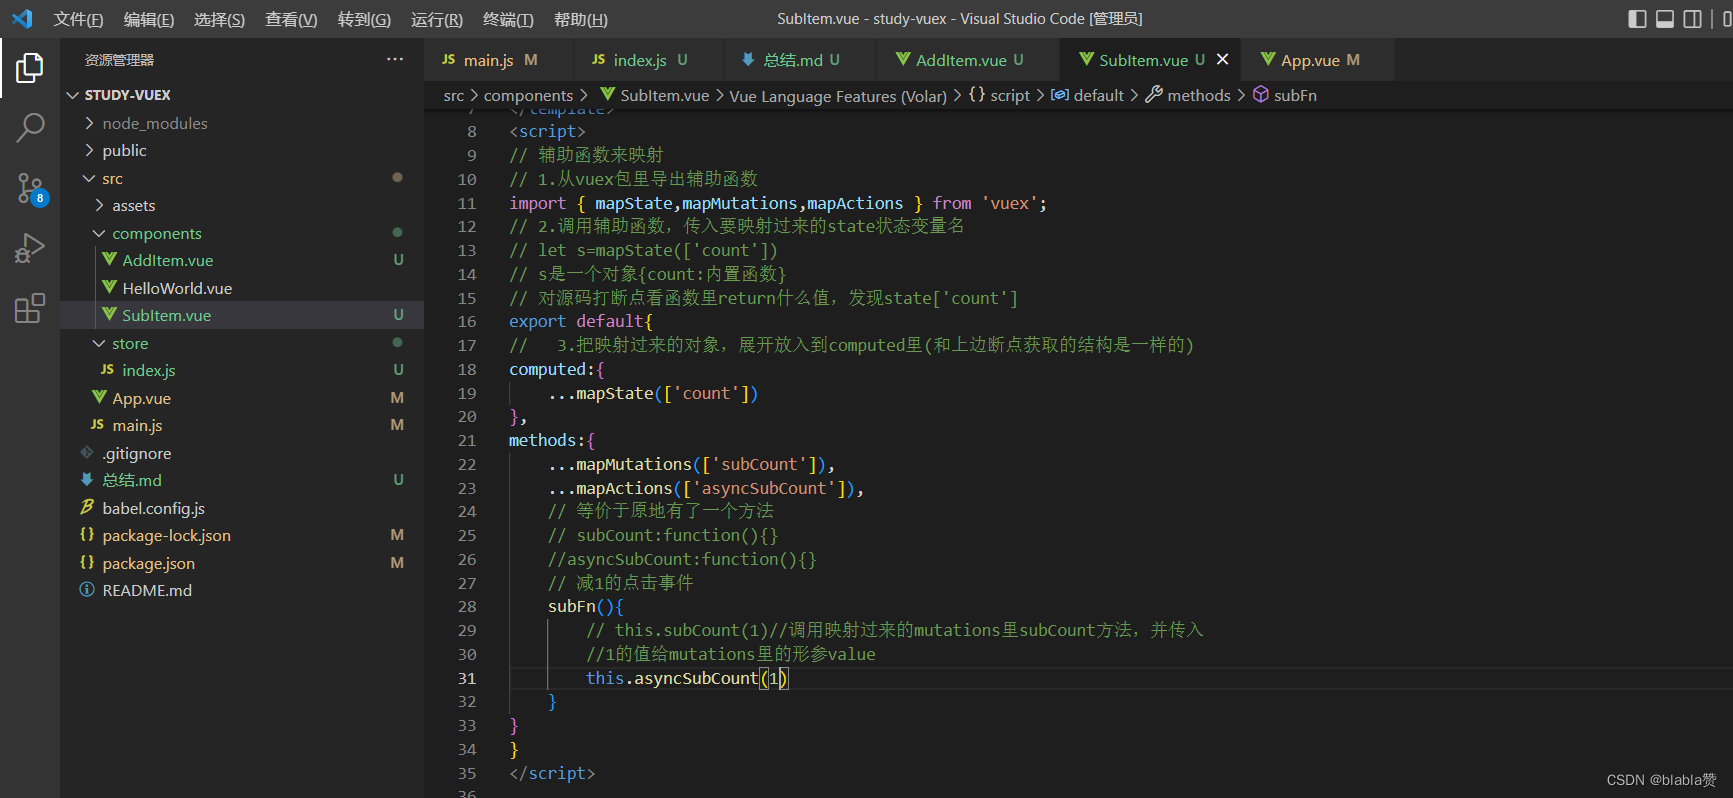The image size is (1733, 798).
Task: Click the subFn(){ method definition
Action: click(585, 606)
